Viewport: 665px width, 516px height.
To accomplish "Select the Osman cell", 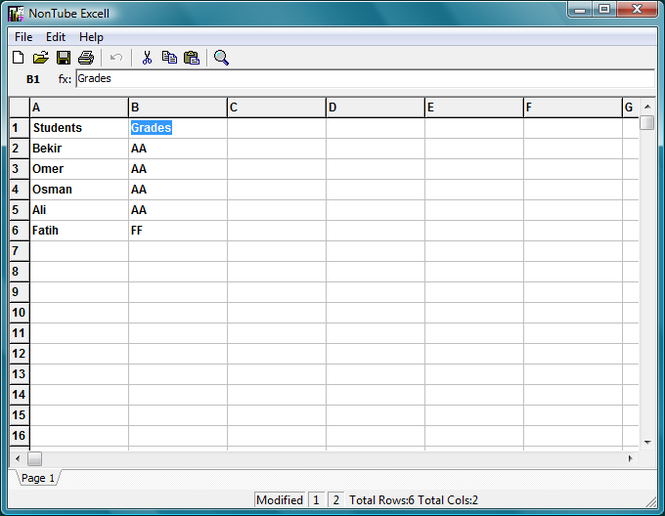I will 79,190.
